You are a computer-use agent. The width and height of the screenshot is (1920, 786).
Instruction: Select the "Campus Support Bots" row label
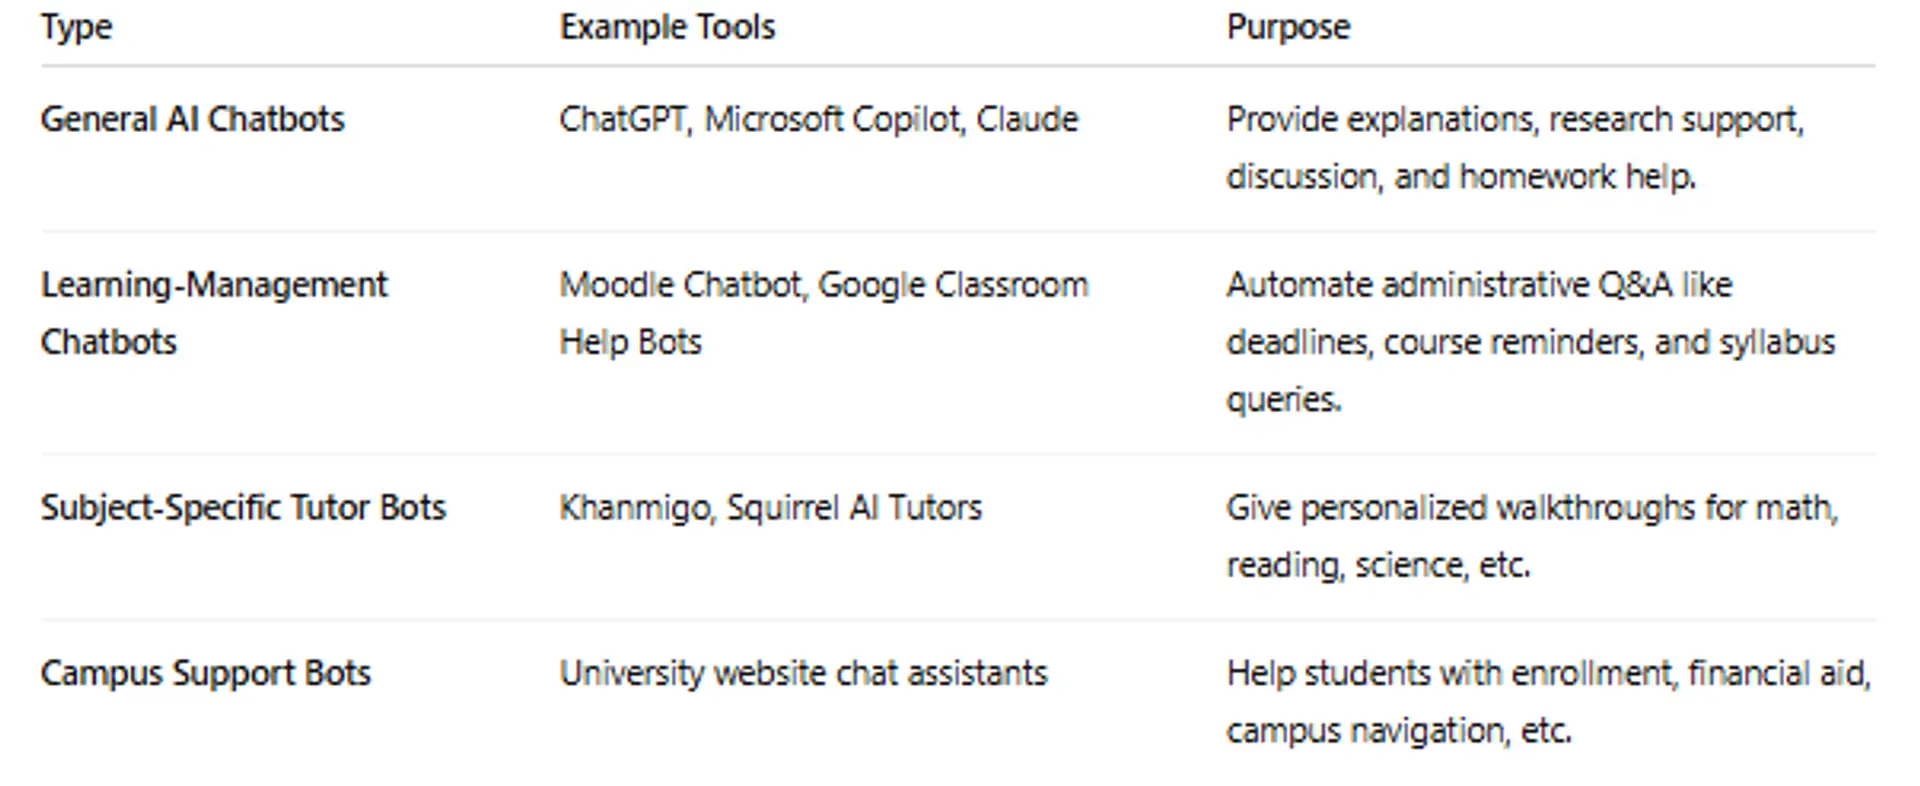pos(205,673)
